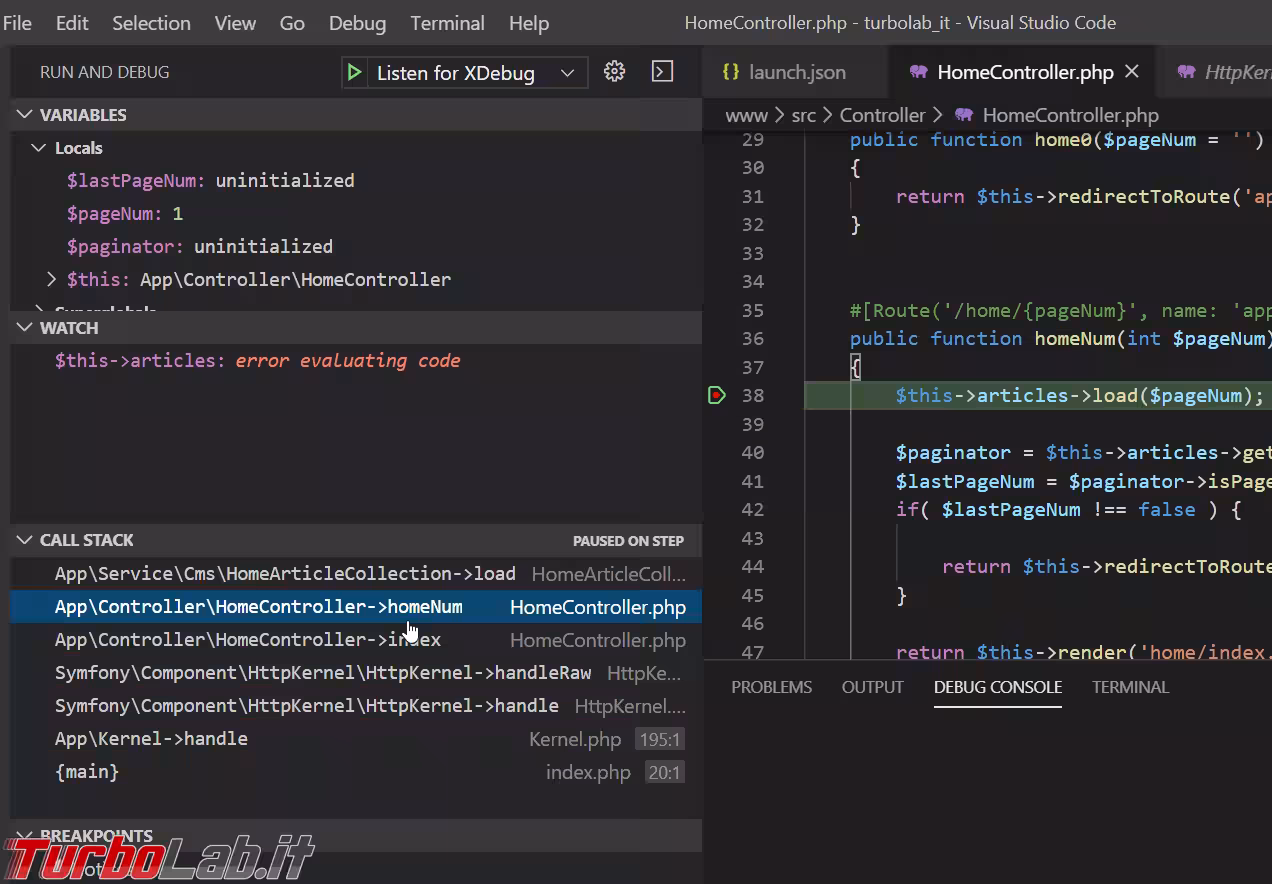Open the Listen for XDebug configuration dropdown

(x=567, y=73)
